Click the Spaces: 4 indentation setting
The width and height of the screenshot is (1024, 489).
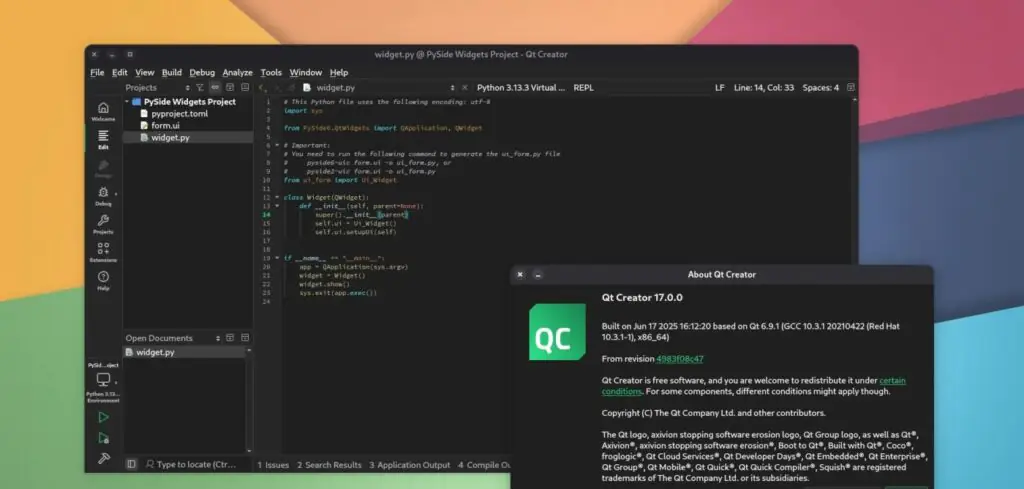(820, 87)
